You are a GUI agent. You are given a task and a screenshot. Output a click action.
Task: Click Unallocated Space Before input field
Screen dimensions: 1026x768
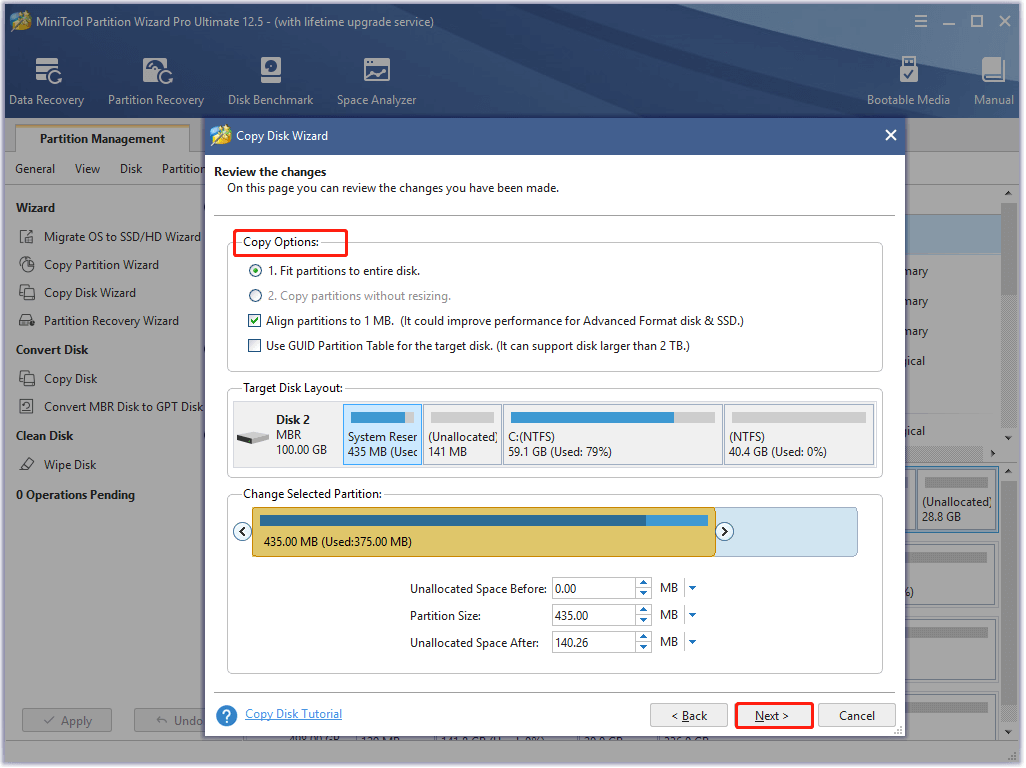click(593, 588)
